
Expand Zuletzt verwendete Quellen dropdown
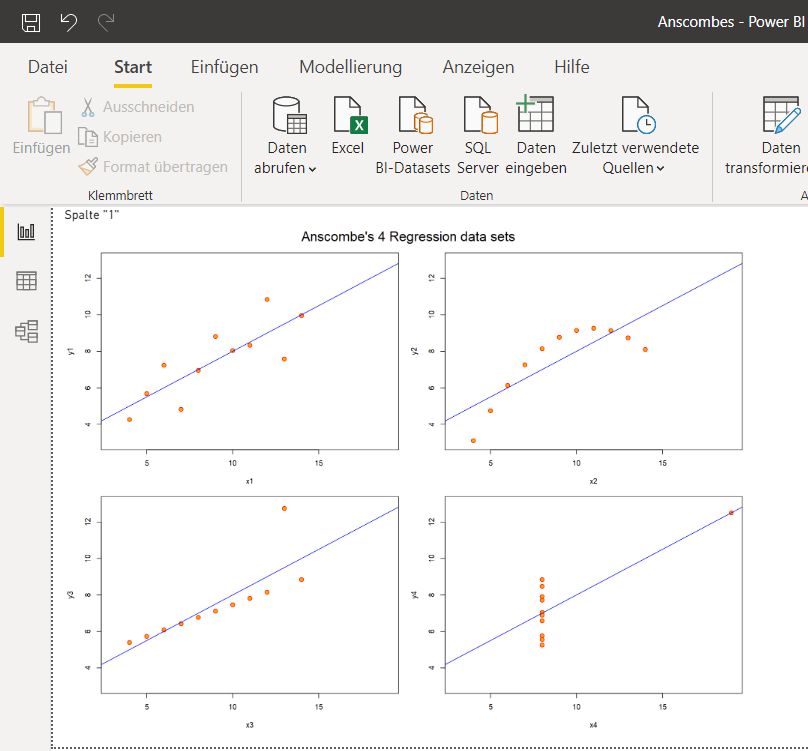pyautogui.click(x=634, y=168)
